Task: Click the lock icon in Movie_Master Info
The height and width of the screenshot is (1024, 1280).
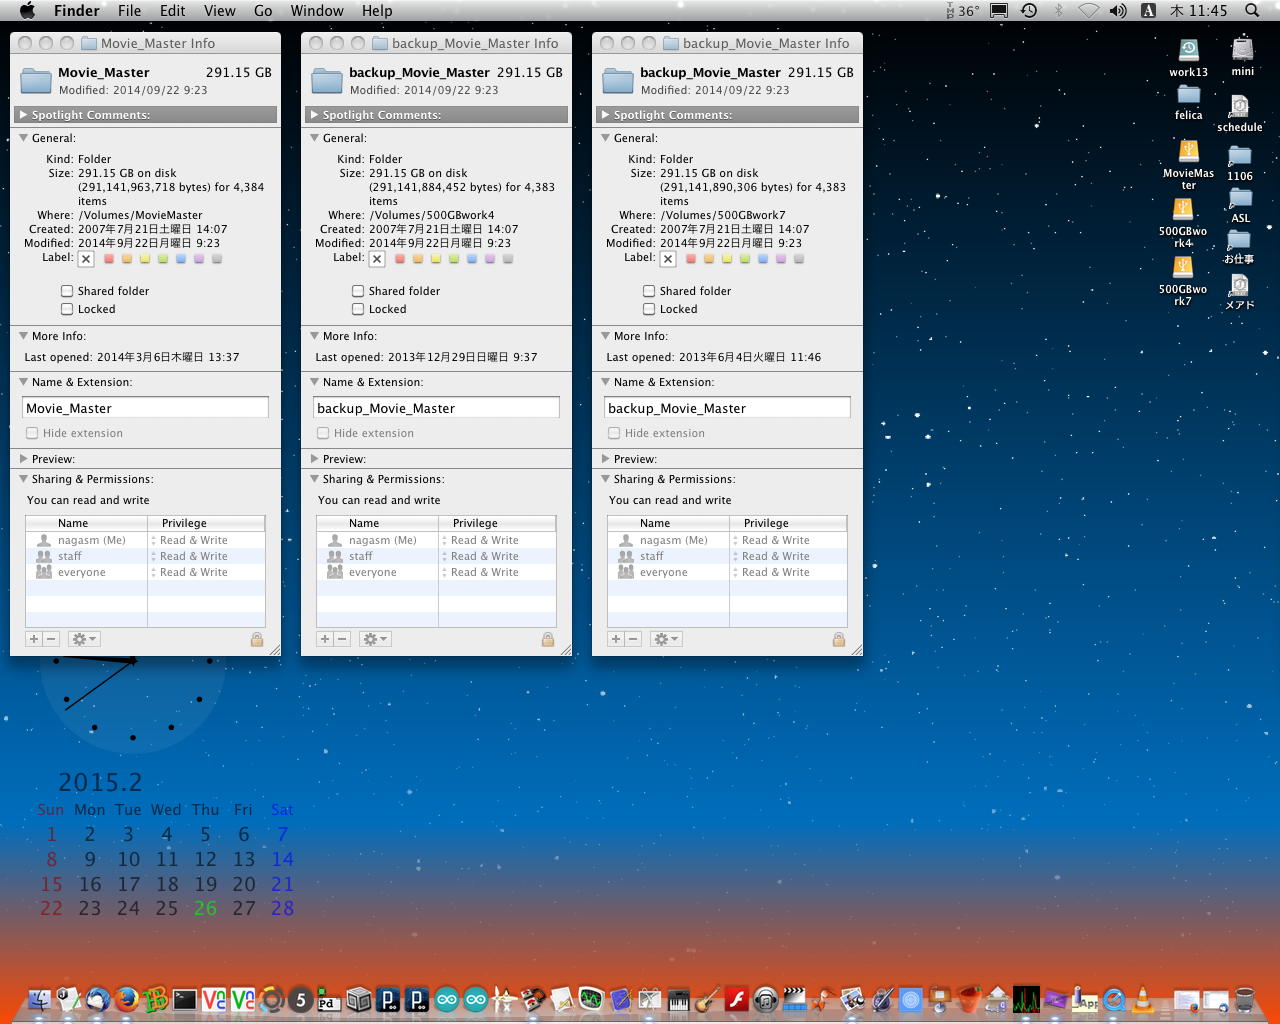Action: click(257, 640)
